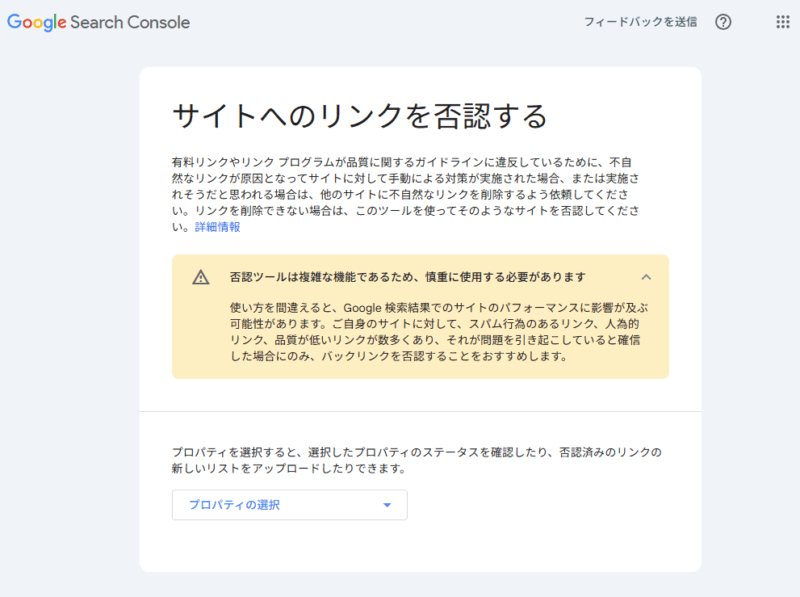
Task: Send feedback via フィードバックを送信
Action: [640, 22]
